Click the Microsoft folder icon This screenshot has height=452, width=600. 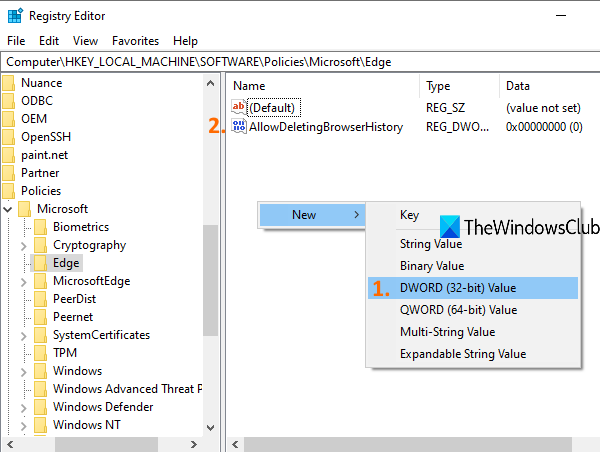click(x=24, y=209)
